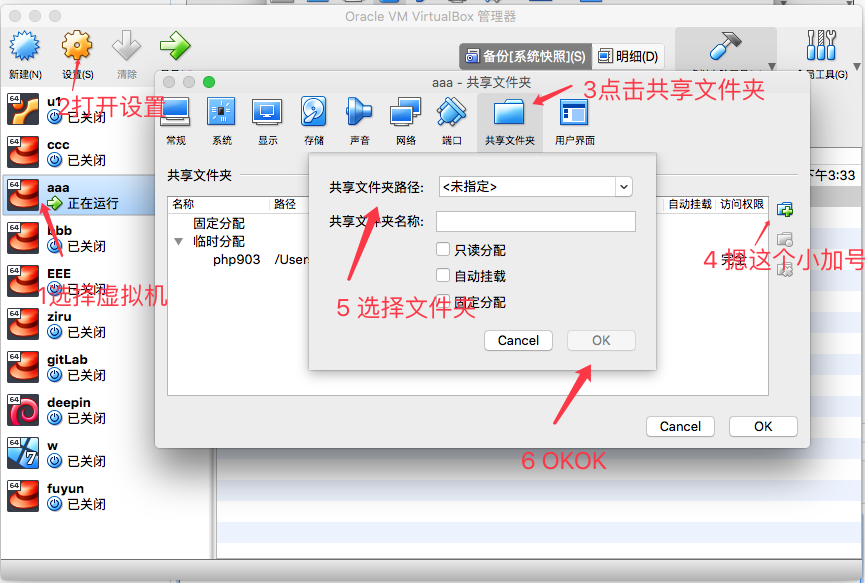This screenshot has width=865, height=583.
Task: Select the 共享文件夹 Shared Folders icon
Action: (x=509, y=113)
